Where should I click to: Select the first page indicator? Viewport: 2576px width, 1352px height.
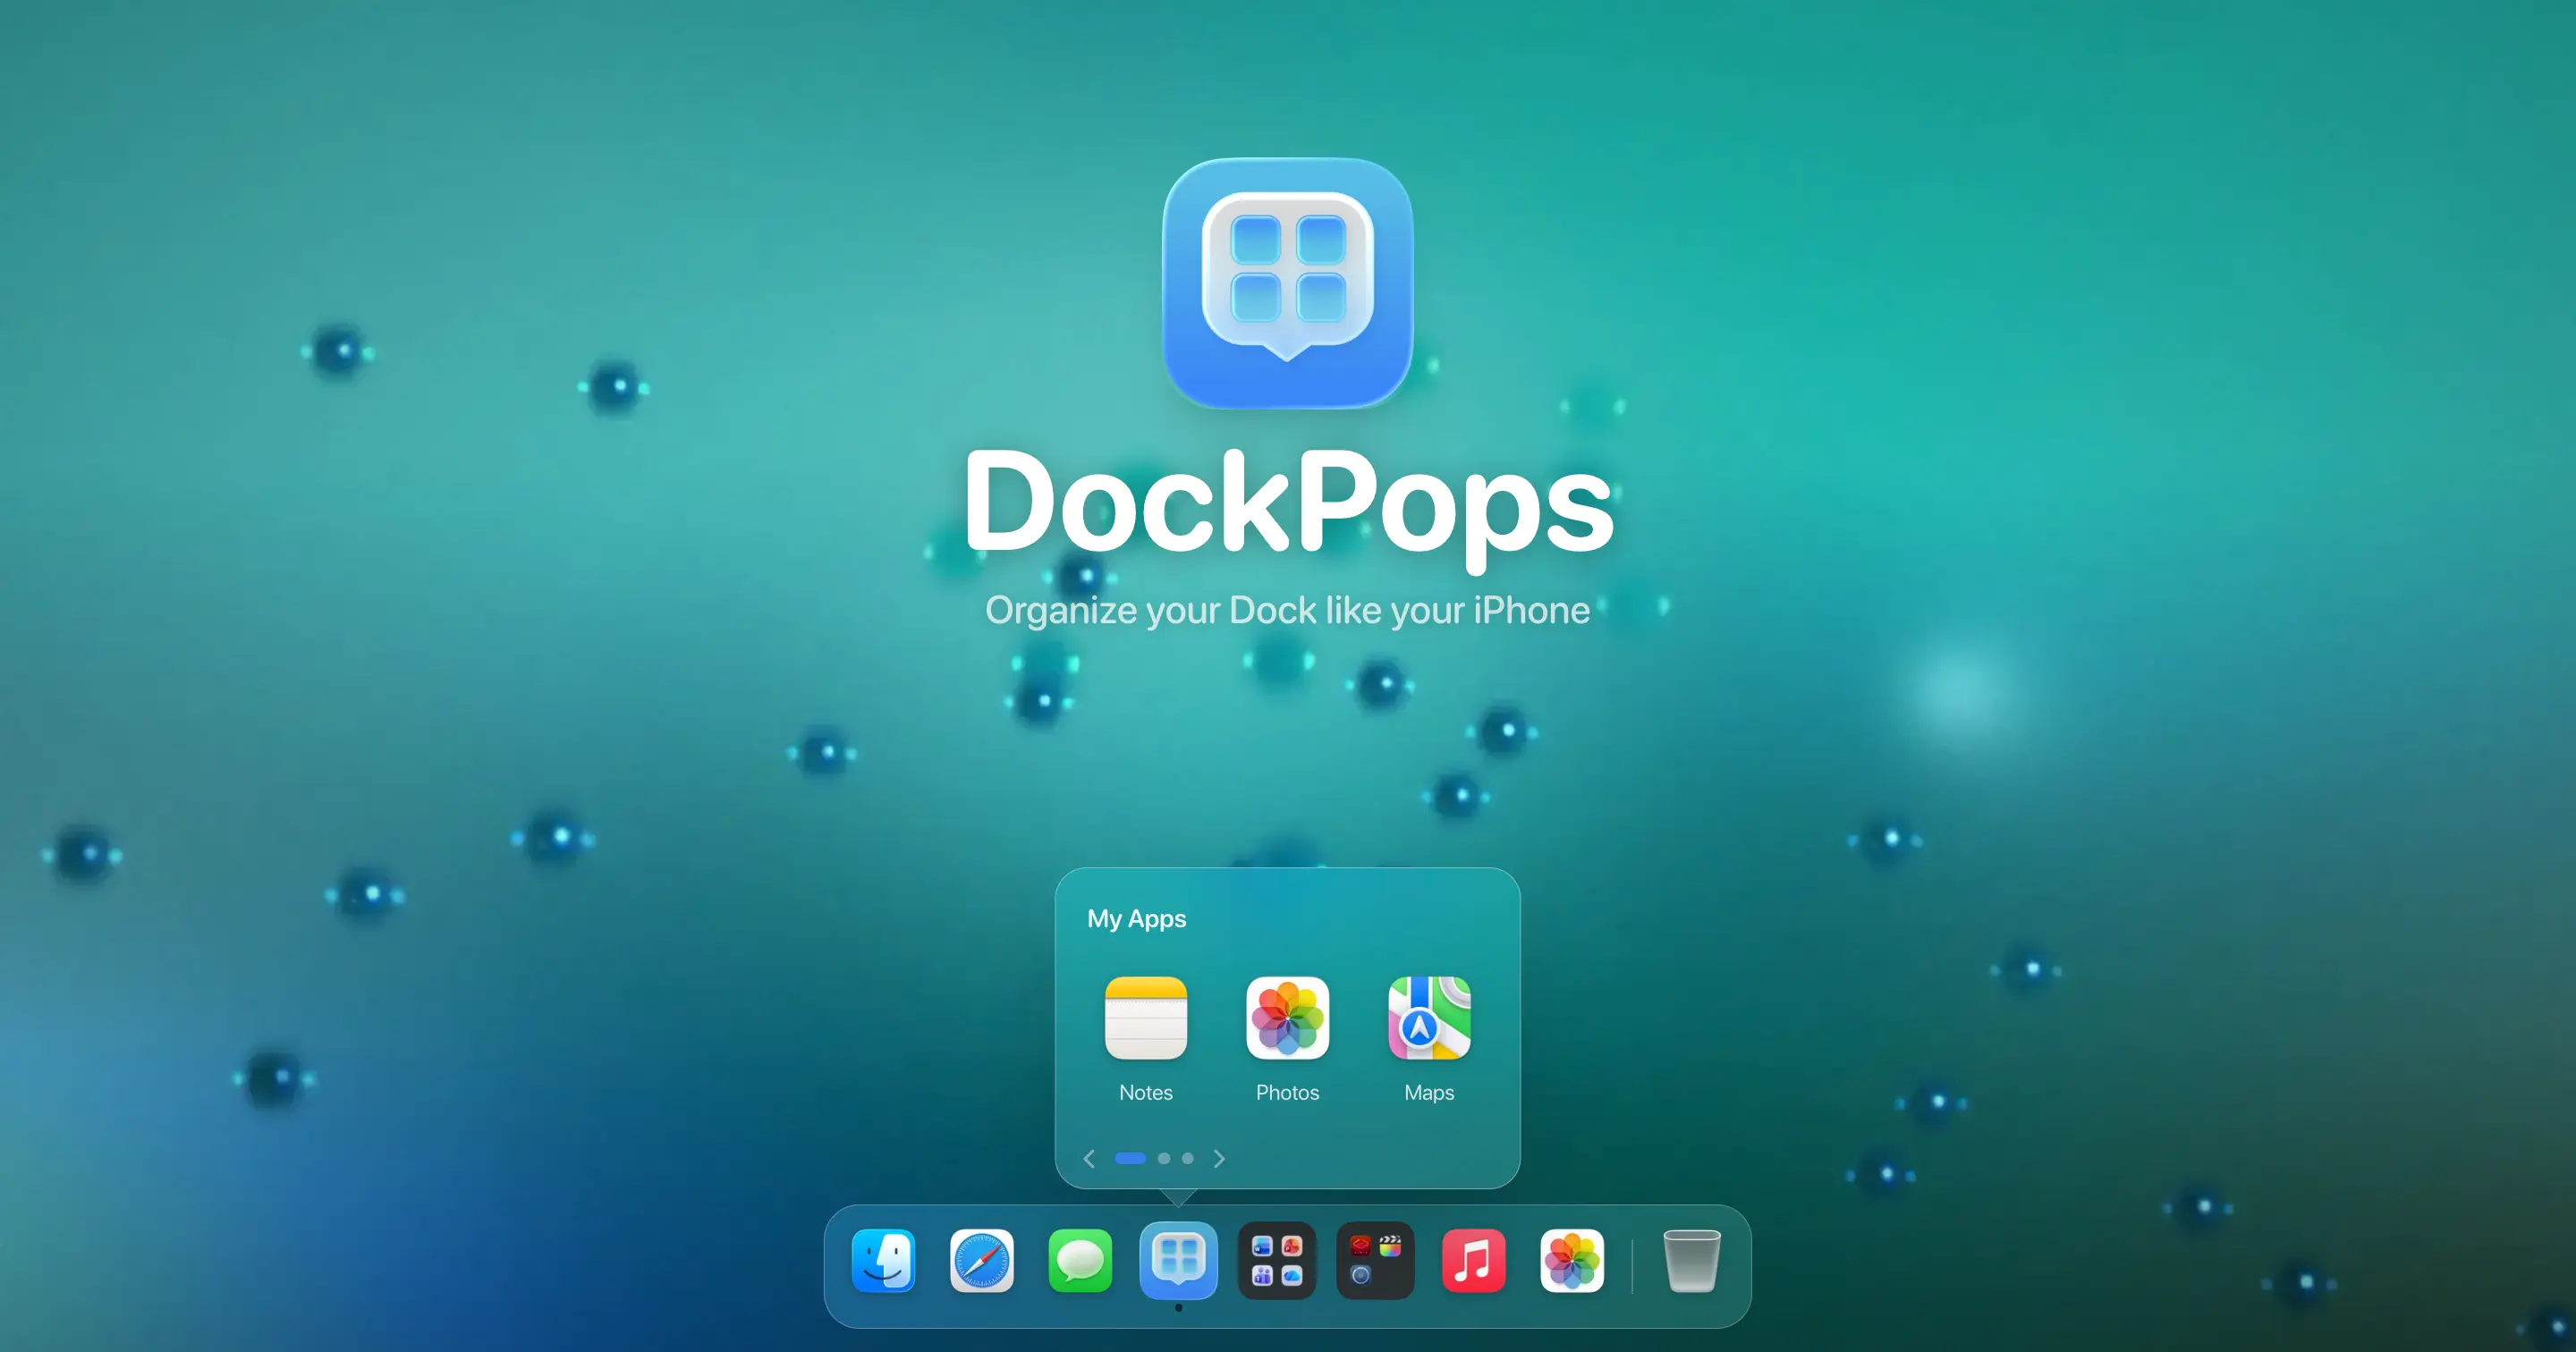[1130, 1158]
